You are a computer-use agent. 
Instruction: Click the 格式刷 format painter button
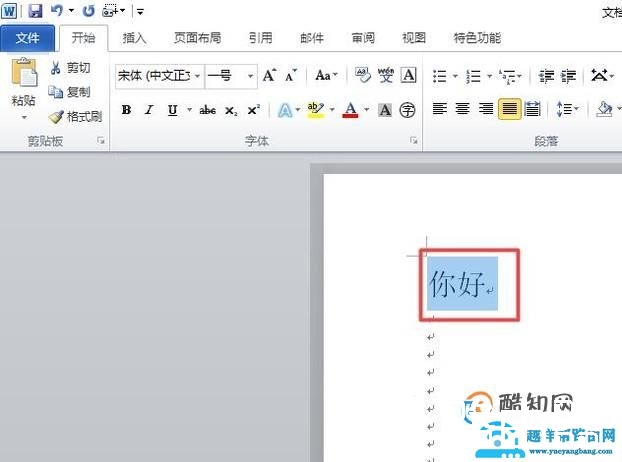click(75, 117)
